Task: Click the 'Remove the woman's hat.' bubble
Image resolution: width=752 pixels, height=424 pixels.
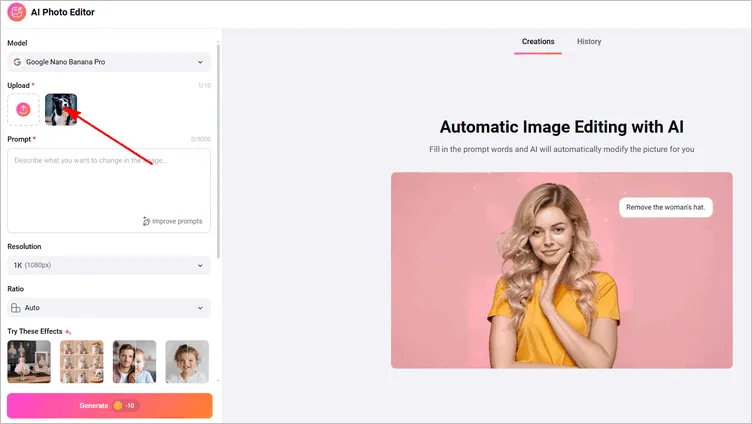Action: coord(666,207)
